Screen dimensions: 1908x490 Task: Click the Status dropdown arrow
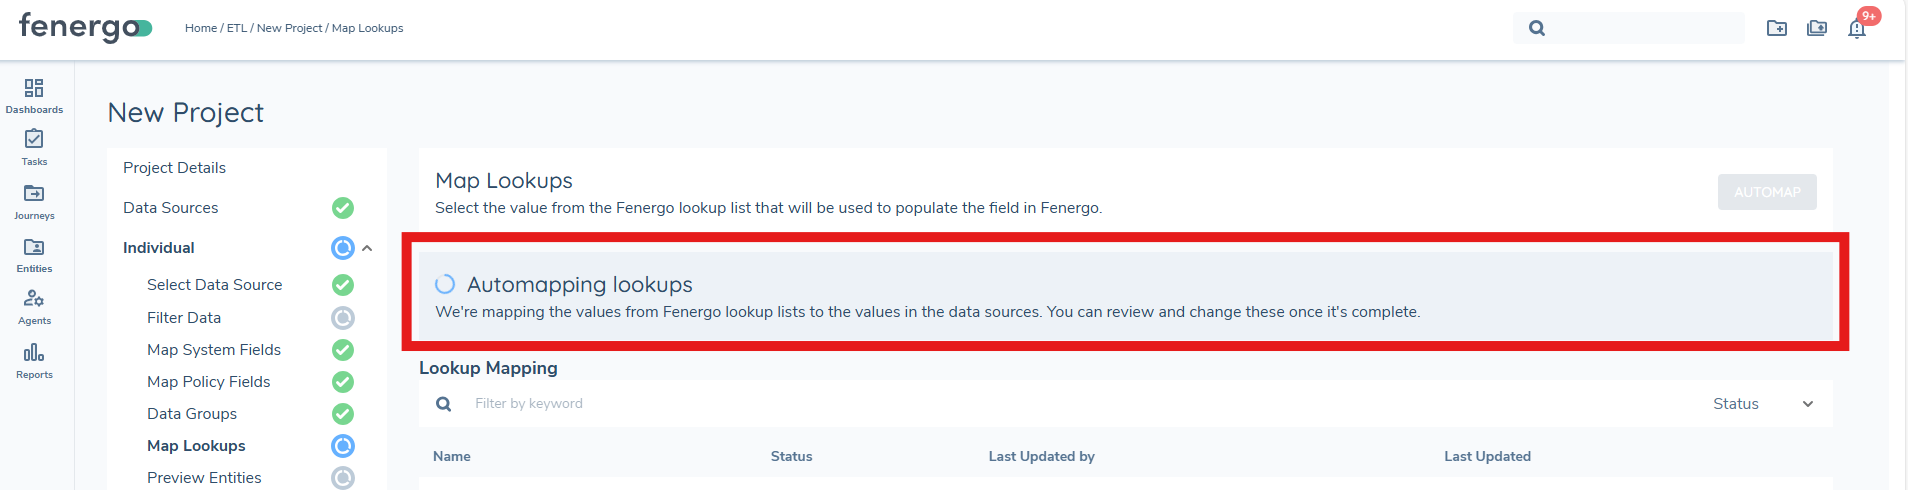[1808, 404]
